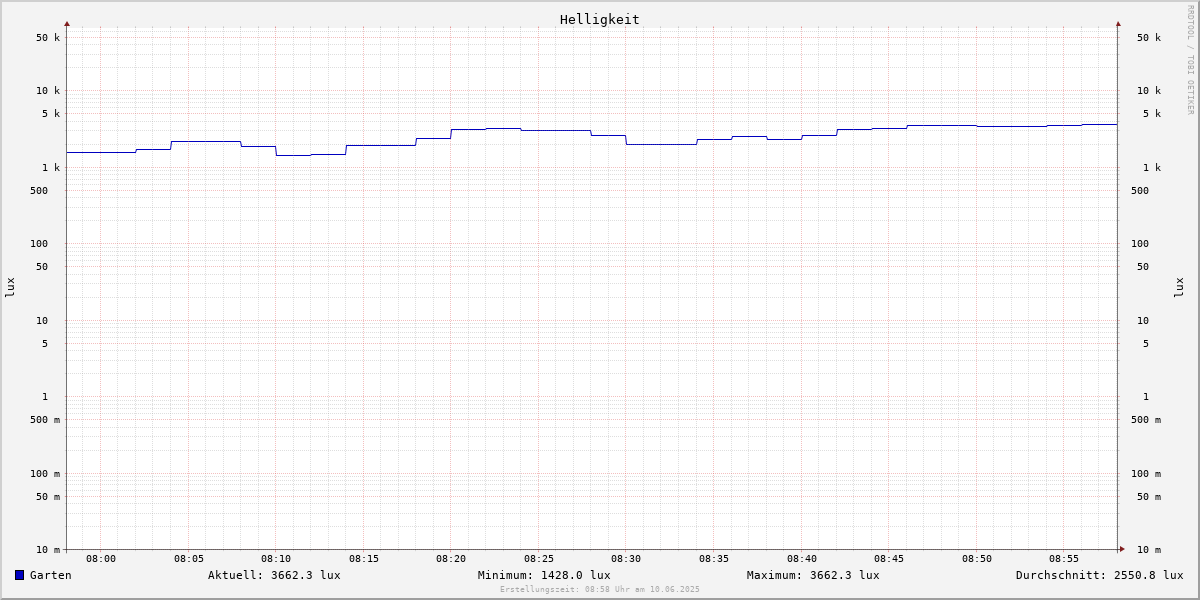Click the 10 k label on left axis
The image size is (1200, 600).
click(x=48, y=91)
